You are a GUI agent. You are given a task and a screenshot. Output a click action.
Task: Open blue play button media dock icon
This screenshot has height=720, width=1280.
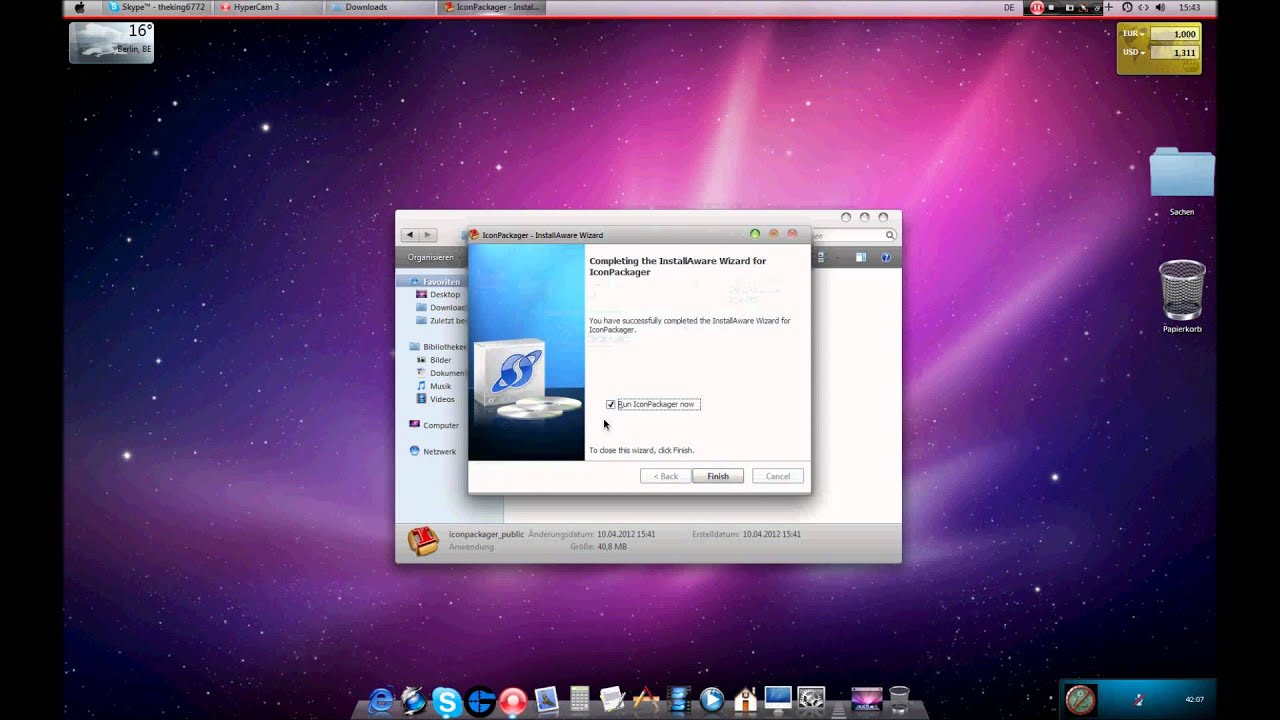(x=712, y=699)
